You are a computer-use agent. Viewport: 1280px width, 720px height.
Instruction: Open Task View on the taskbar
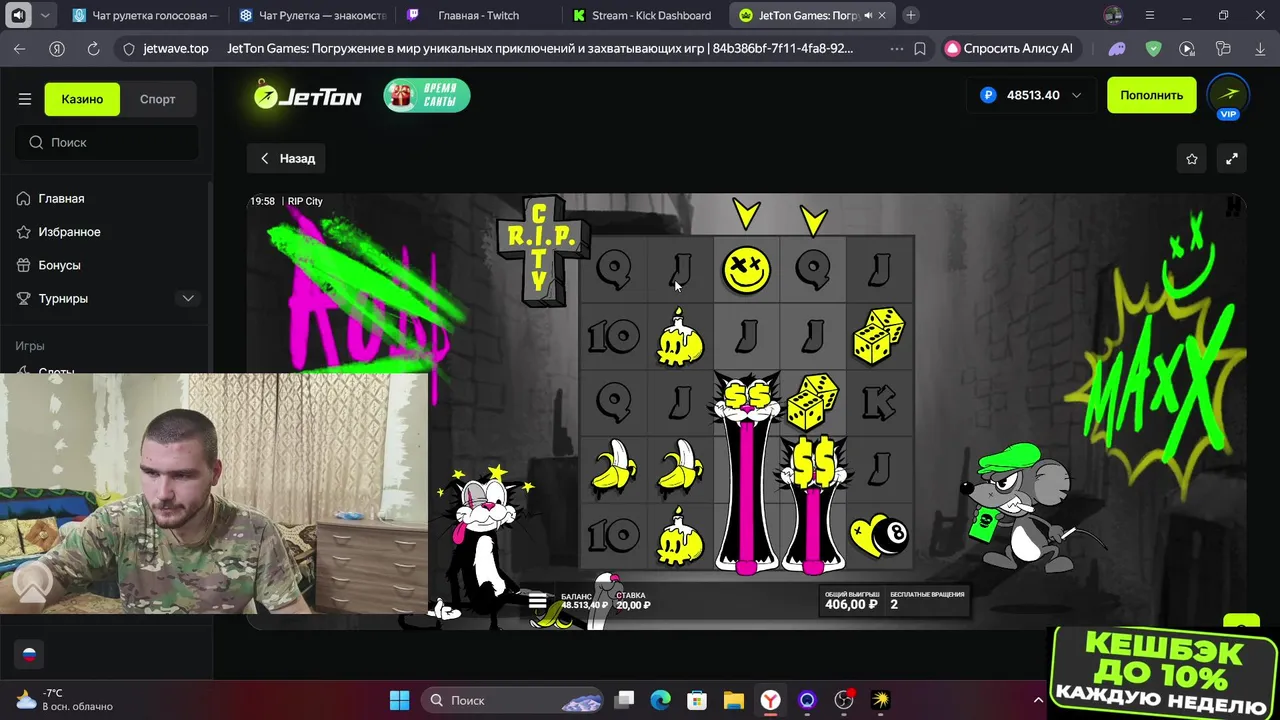click(x=624, y=700)
